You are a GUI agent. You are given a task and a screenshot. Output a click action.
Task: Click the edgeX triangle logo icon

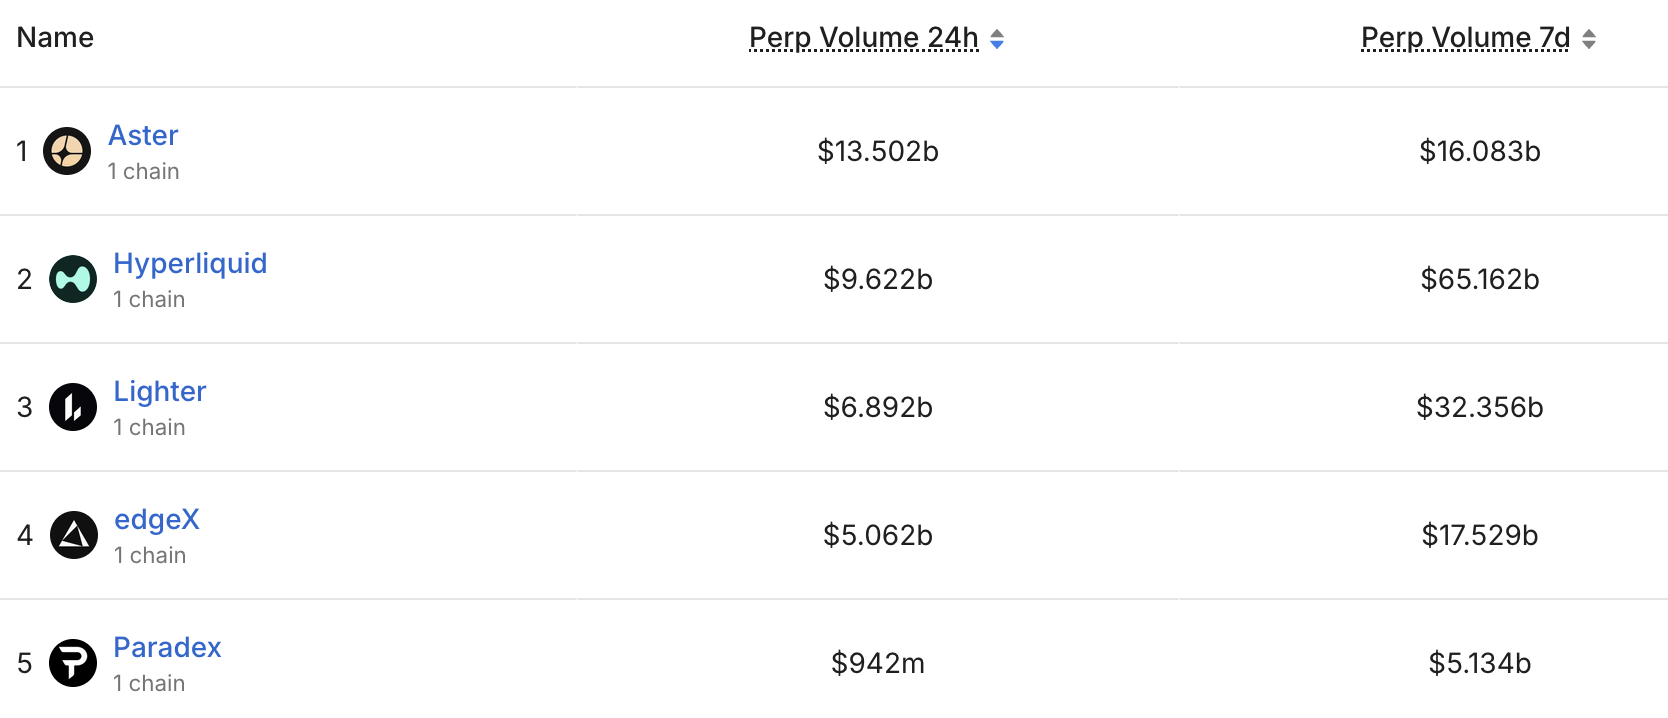(x=74, y=535)
